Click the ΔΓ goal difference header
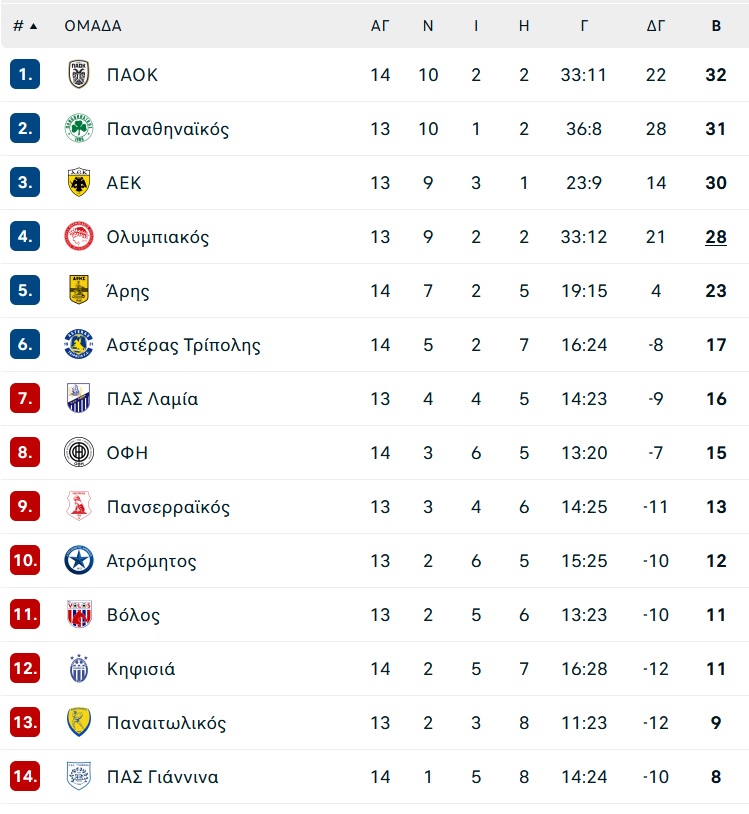 656,25
